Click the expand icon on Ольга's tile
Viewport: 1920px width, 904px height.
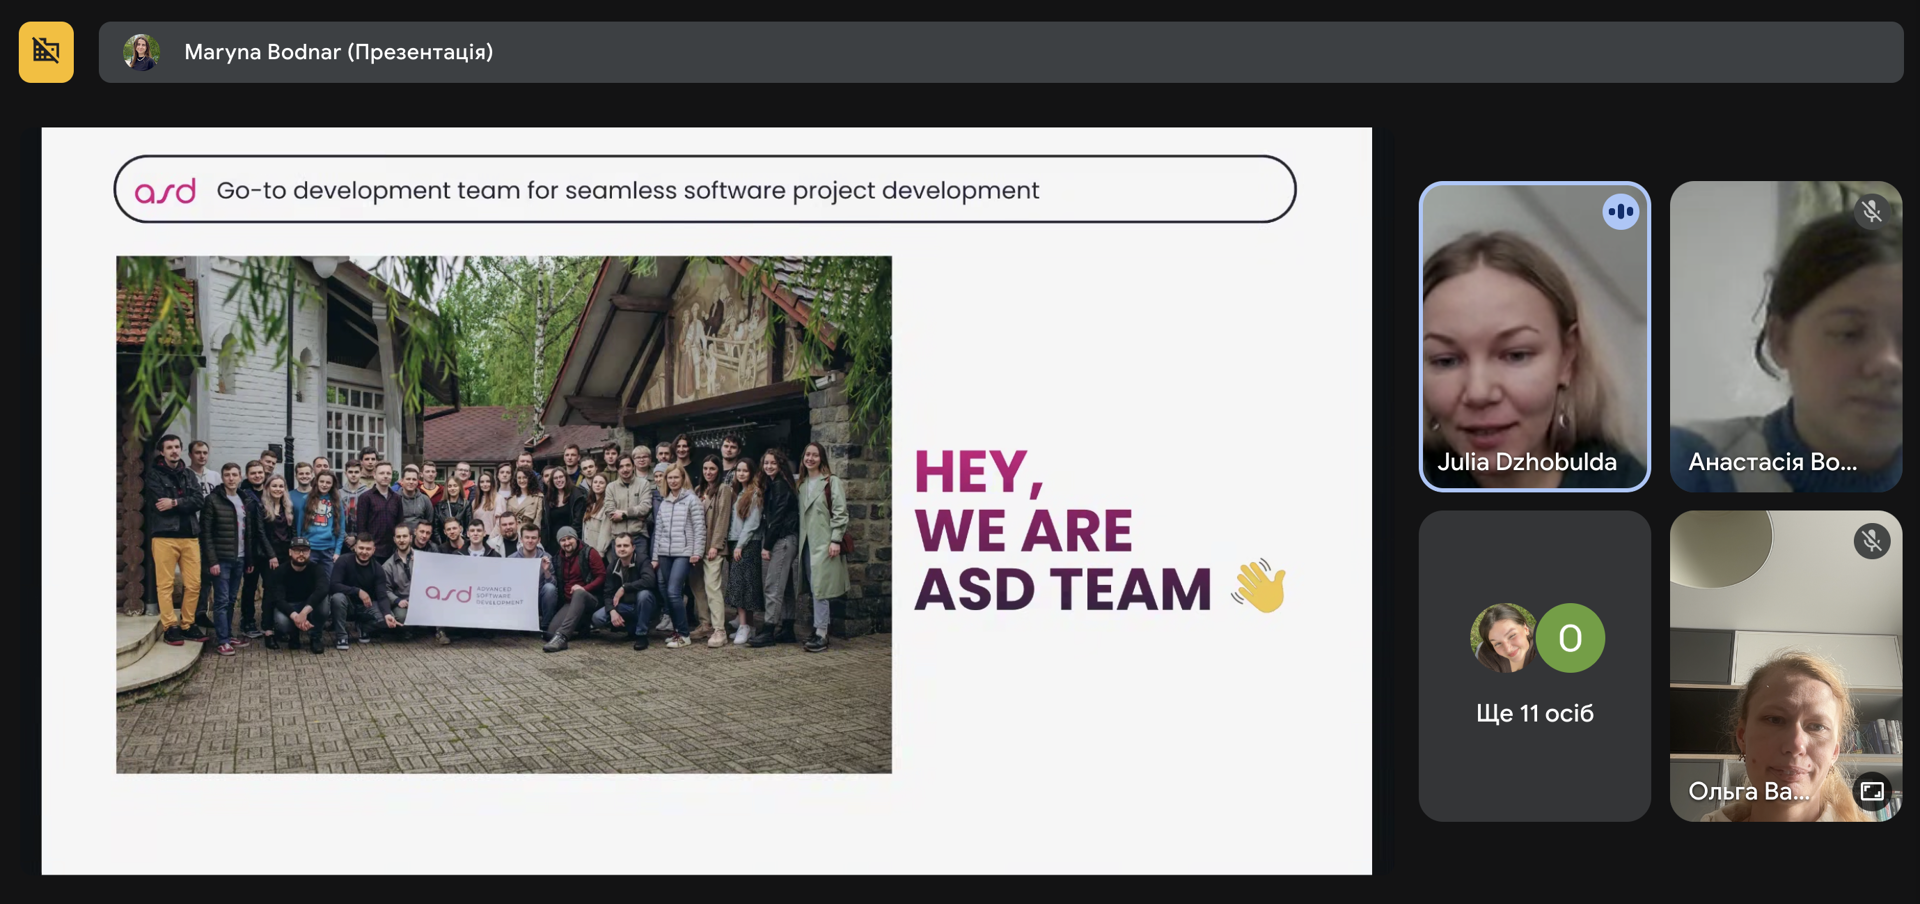tap(1872, 792)
